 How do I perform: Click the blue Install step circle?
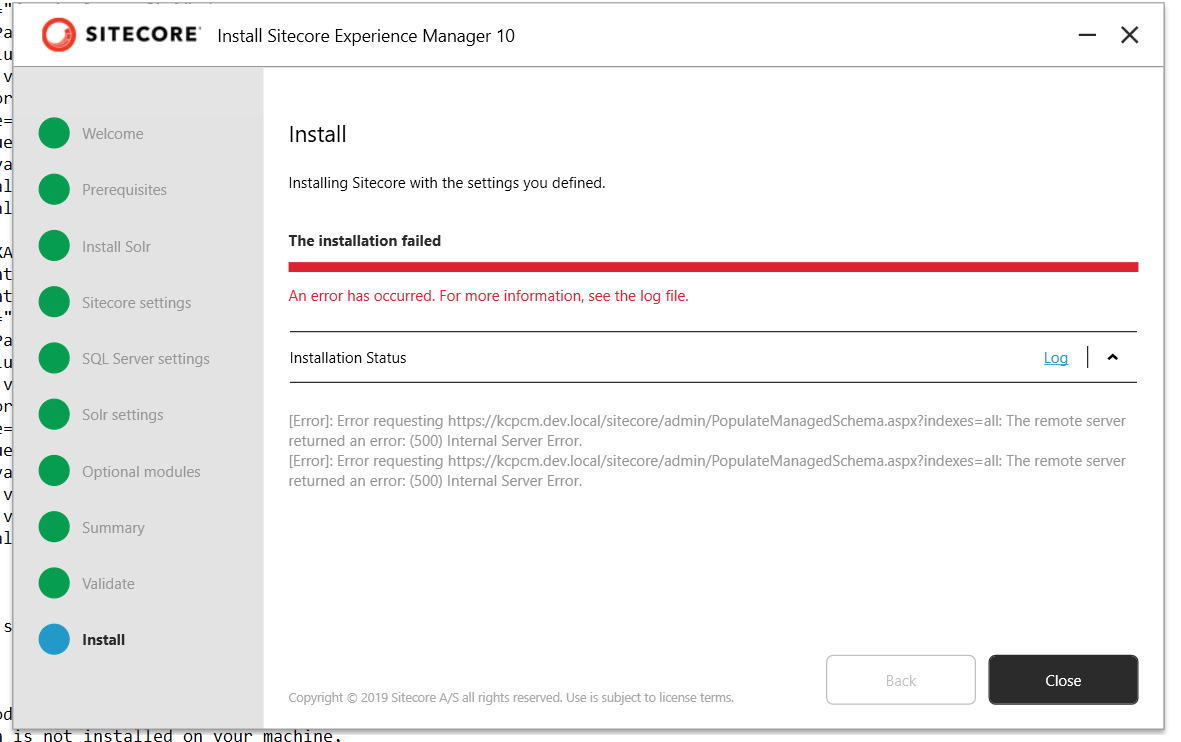coord(54,640)
